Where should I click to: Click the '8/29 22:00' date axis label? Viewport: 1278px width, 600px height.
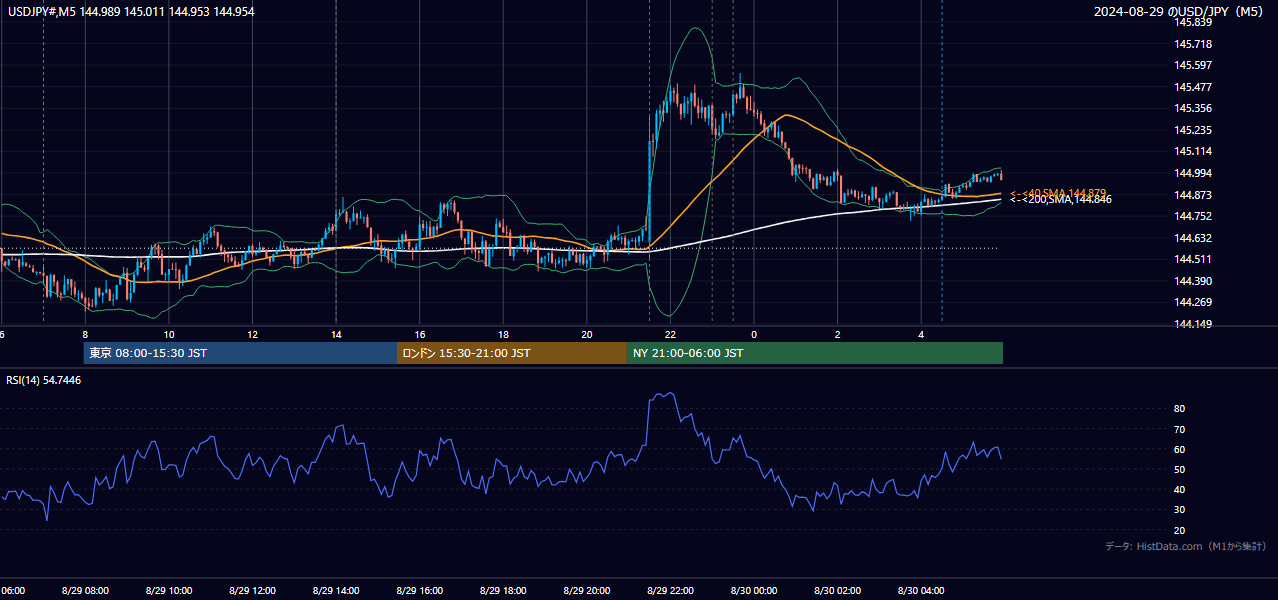tap(670, 591)
